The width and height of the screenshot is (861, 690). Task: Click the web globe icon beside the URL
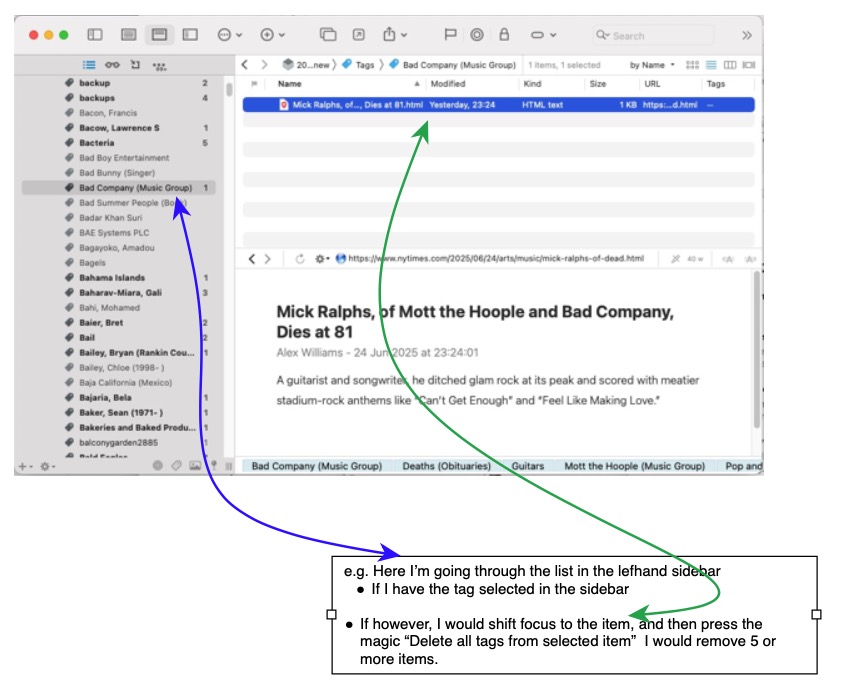click(340, 259)
